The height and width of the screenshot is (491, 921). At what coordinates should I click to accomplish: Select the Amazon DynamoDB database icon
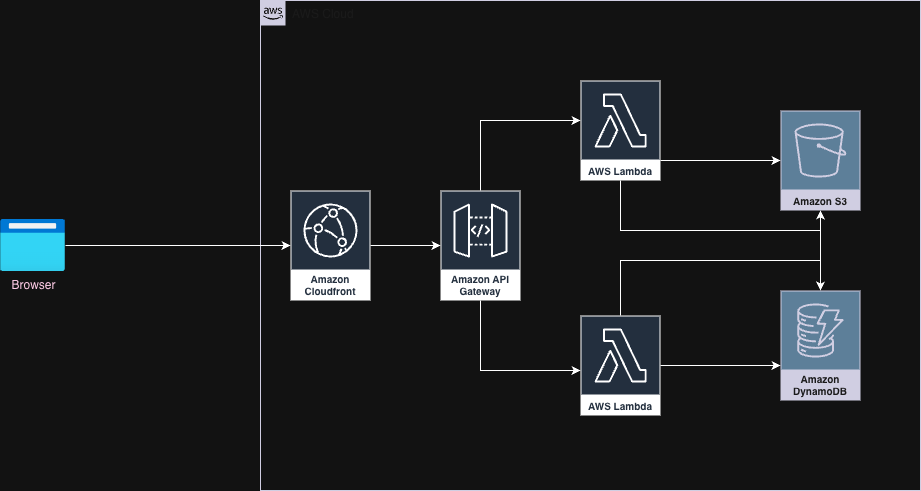tap(820, 330)
